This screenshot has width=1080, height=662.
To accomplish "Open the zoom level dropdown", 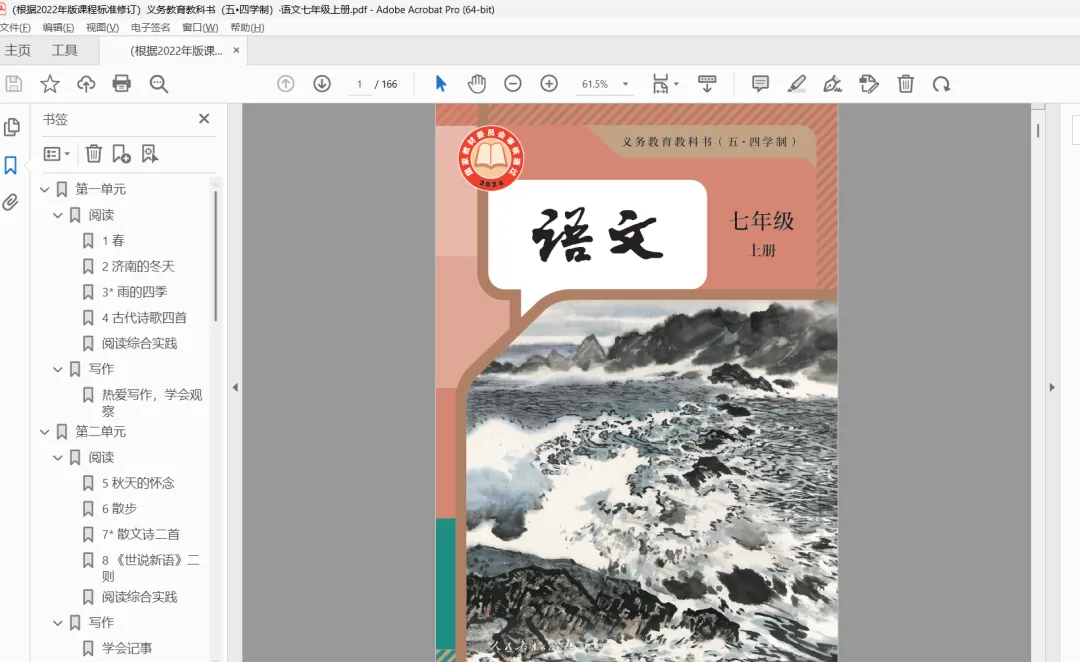I will 625,84.
